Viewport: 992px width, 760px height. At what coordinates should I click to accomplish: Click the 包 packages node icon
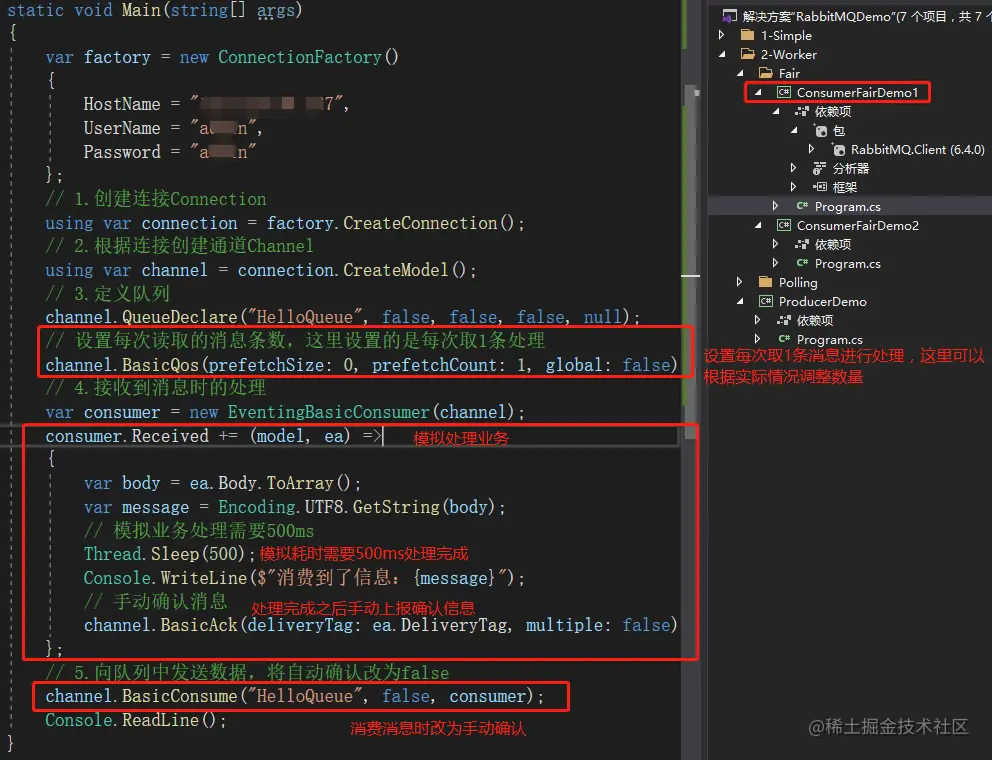click(820, 131)
